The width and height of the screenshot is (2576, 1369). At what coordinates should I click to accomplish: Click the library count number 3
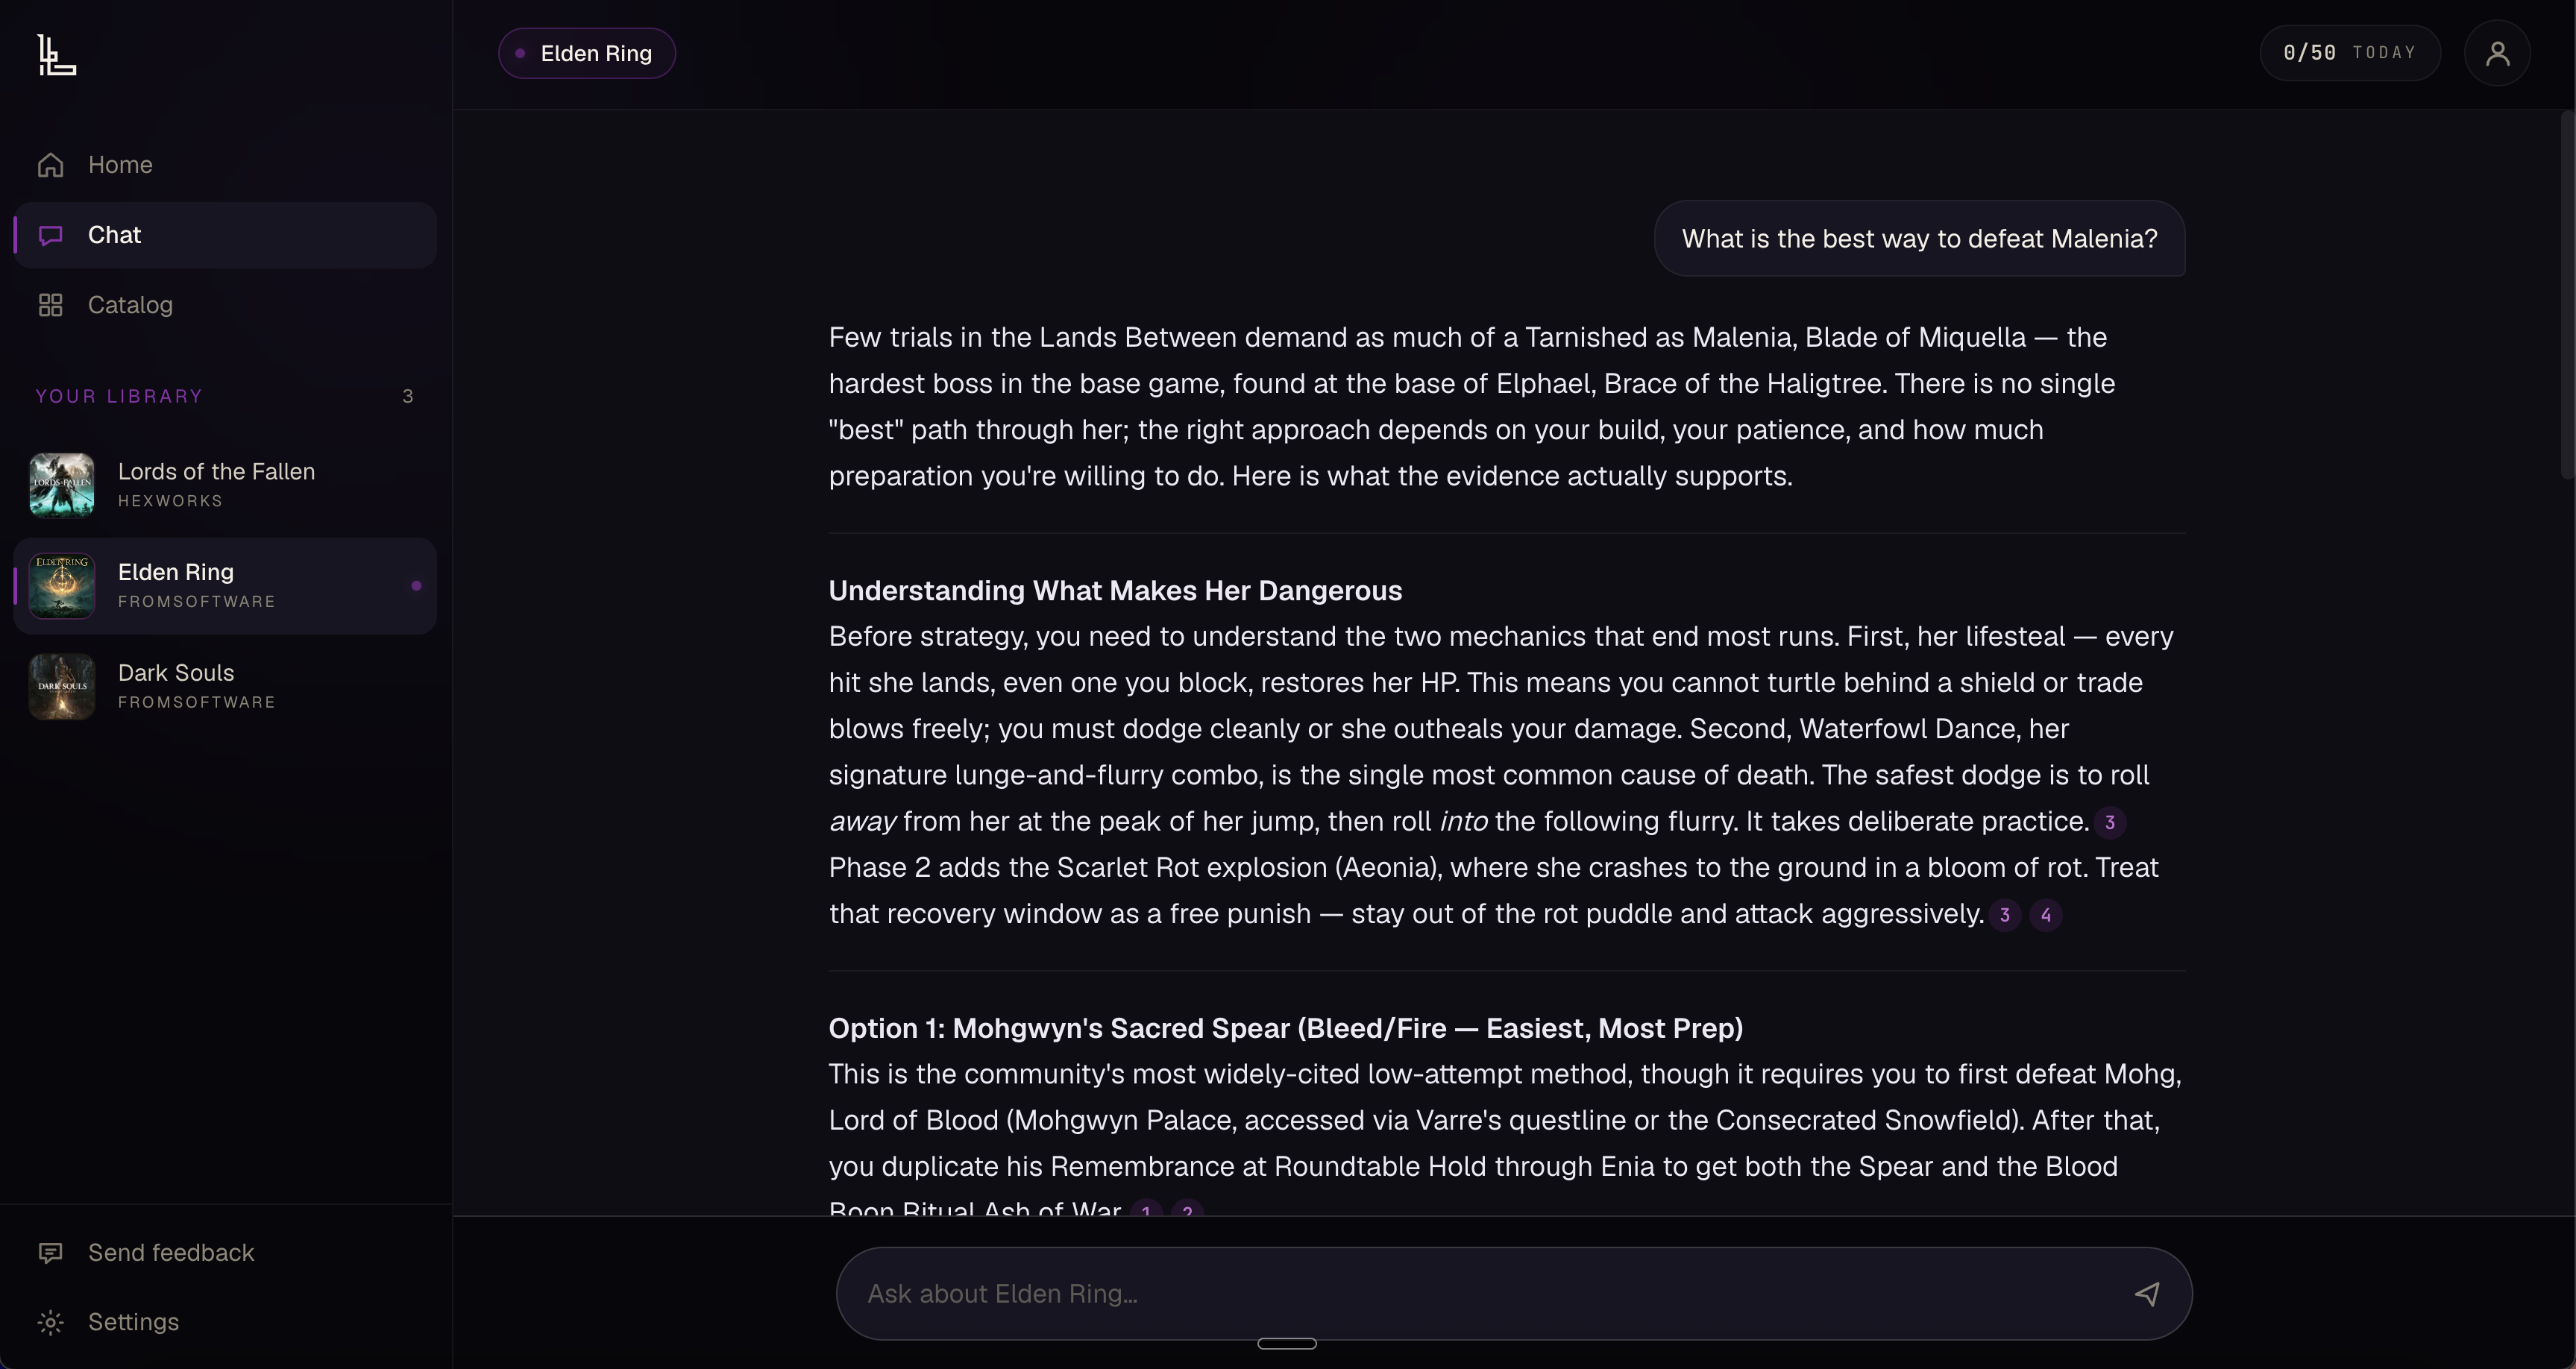click(408, 397)
